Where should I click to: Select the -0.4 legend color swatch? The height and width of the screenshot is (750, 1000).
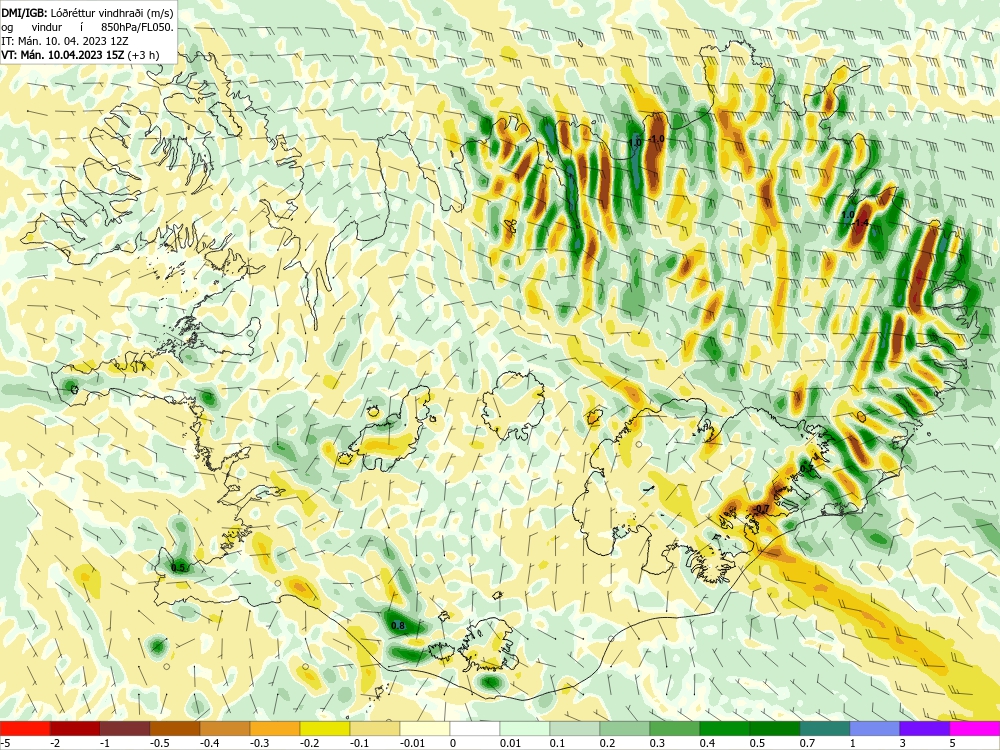225,728
